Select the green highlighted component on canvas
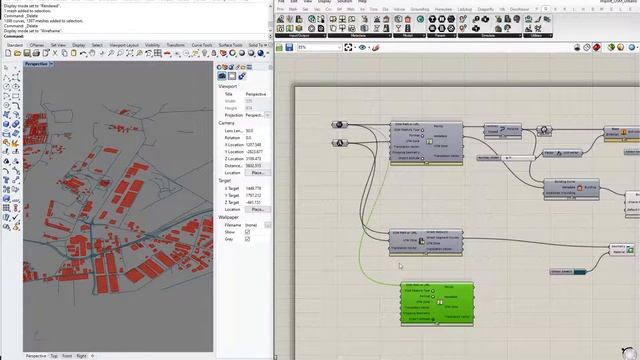 (x=437, y=304)
